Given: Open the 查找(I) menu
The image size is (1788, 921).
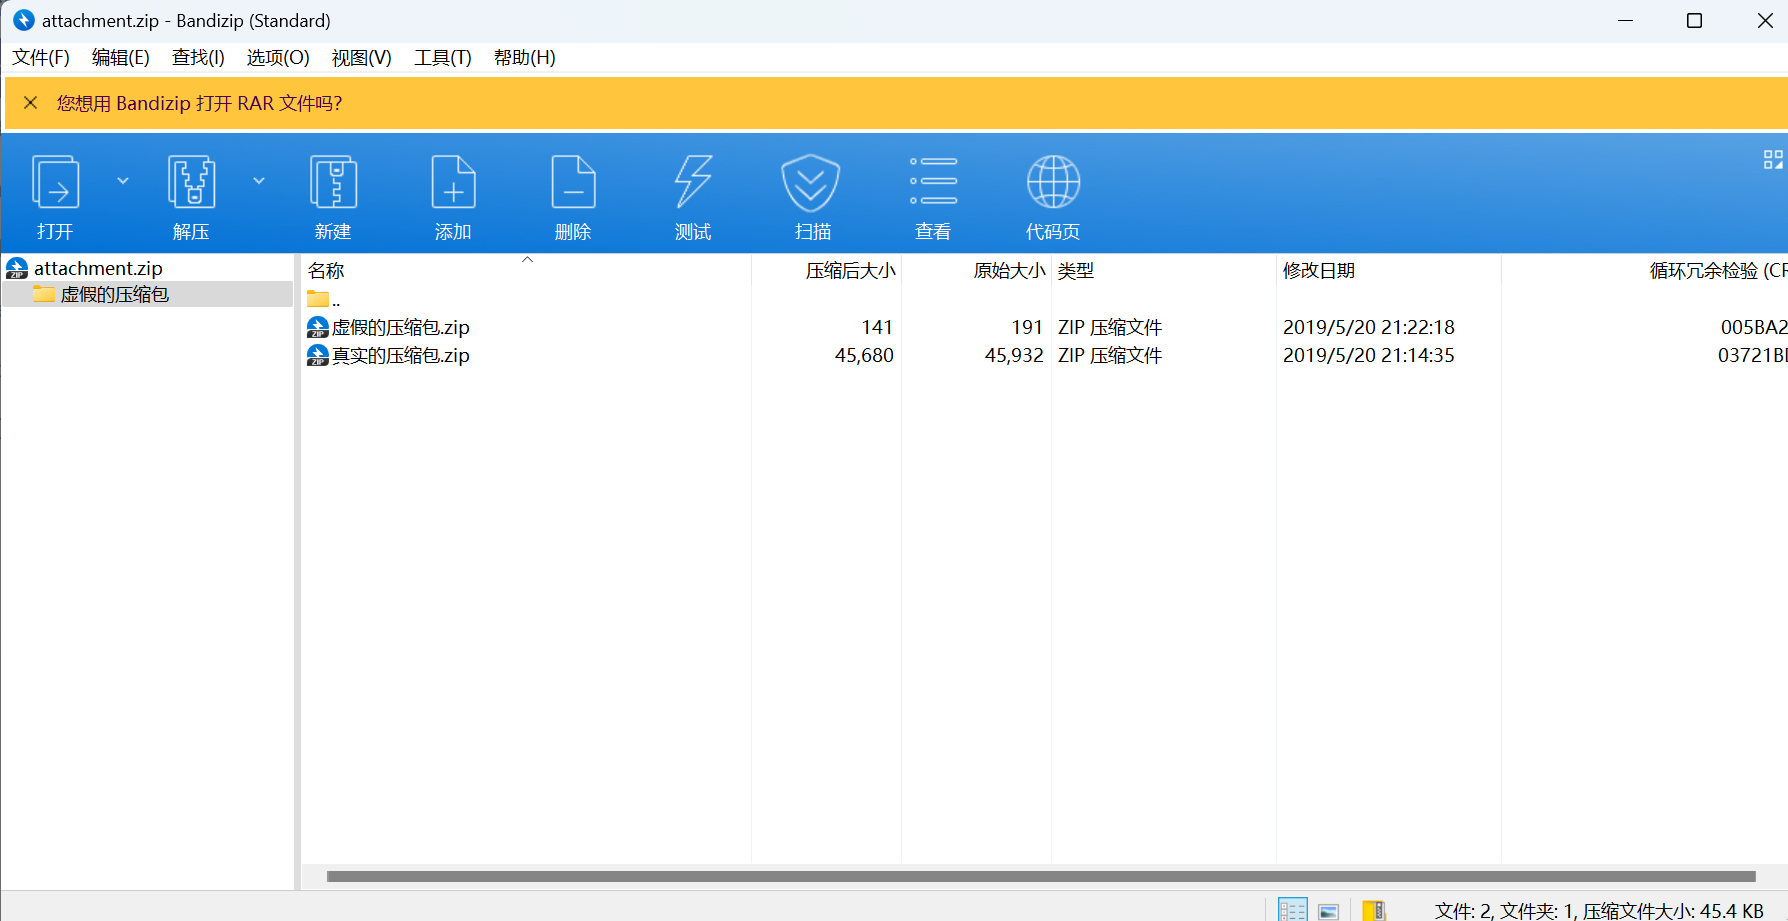Looking at the screenshot, I should click(198, 58).
